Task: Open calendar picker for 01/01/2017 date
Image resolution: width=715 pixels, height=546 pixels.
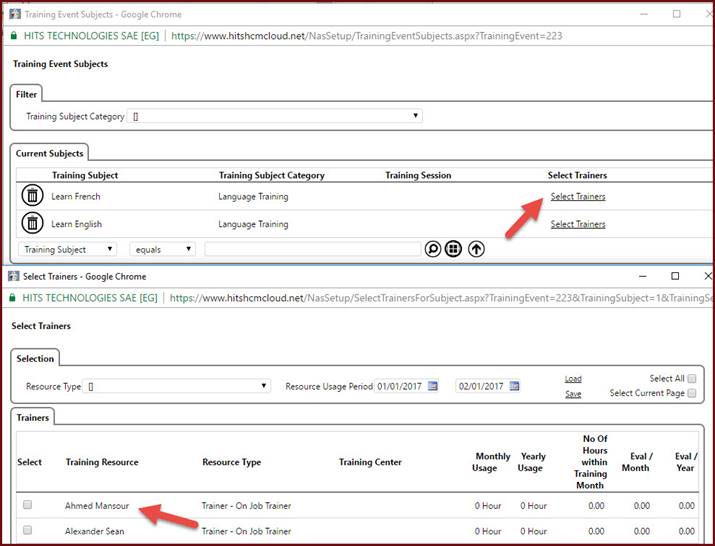Action: pyautogui.click(x=433, y=386)
